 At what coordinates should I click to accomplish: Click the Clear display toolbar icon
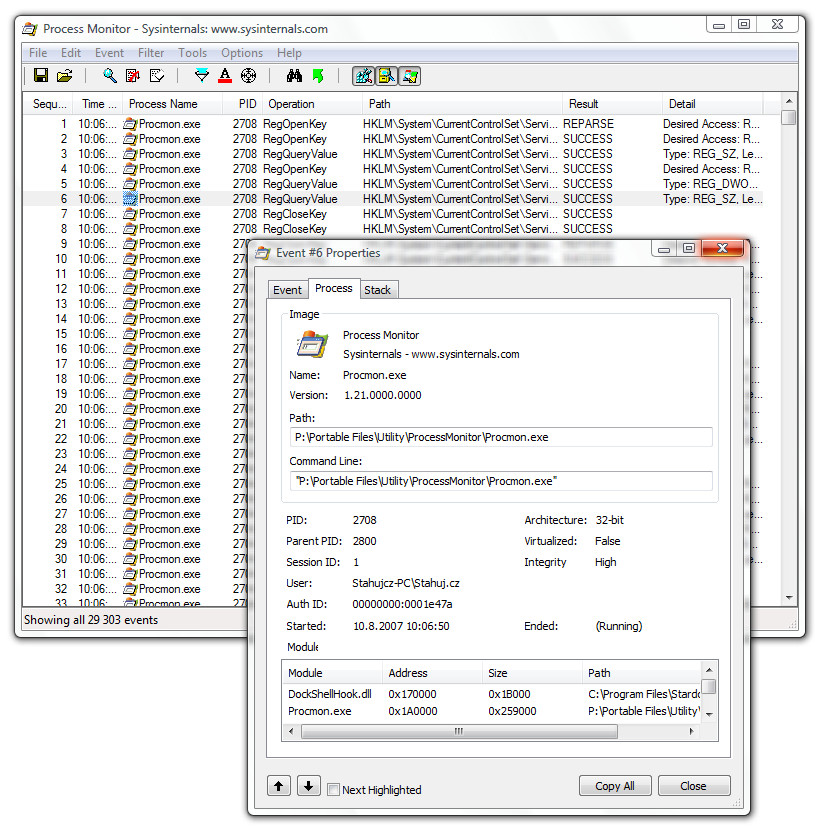click(x=157, y=75)
